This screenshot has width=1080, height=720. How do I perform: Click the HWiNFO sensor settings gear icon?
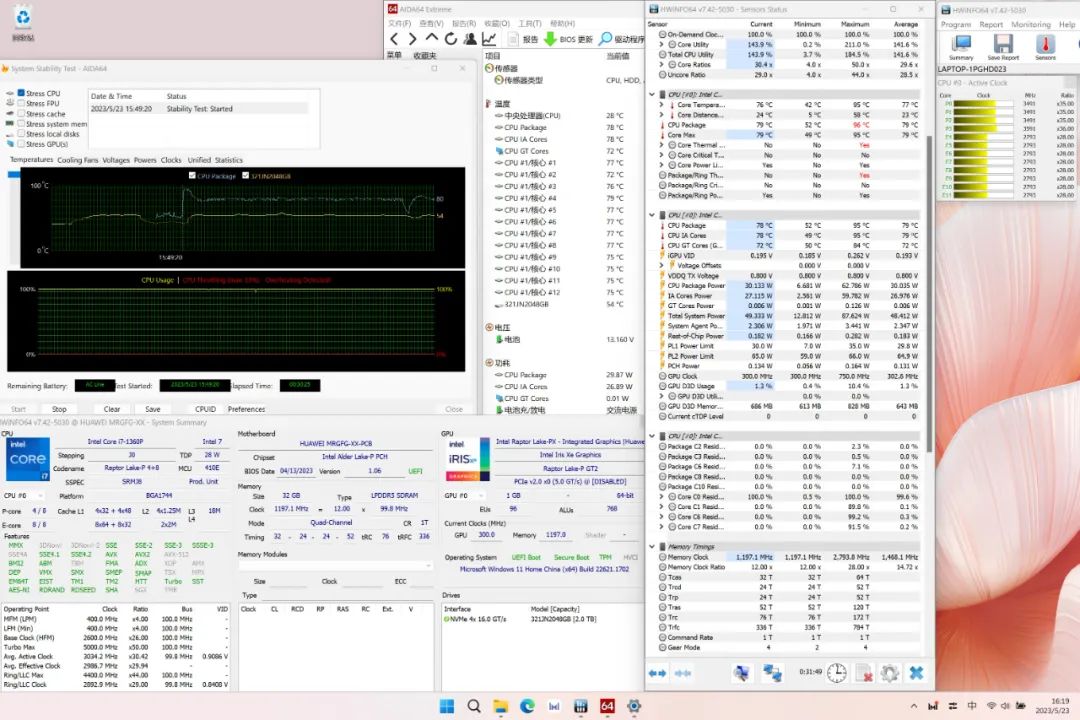889,673
